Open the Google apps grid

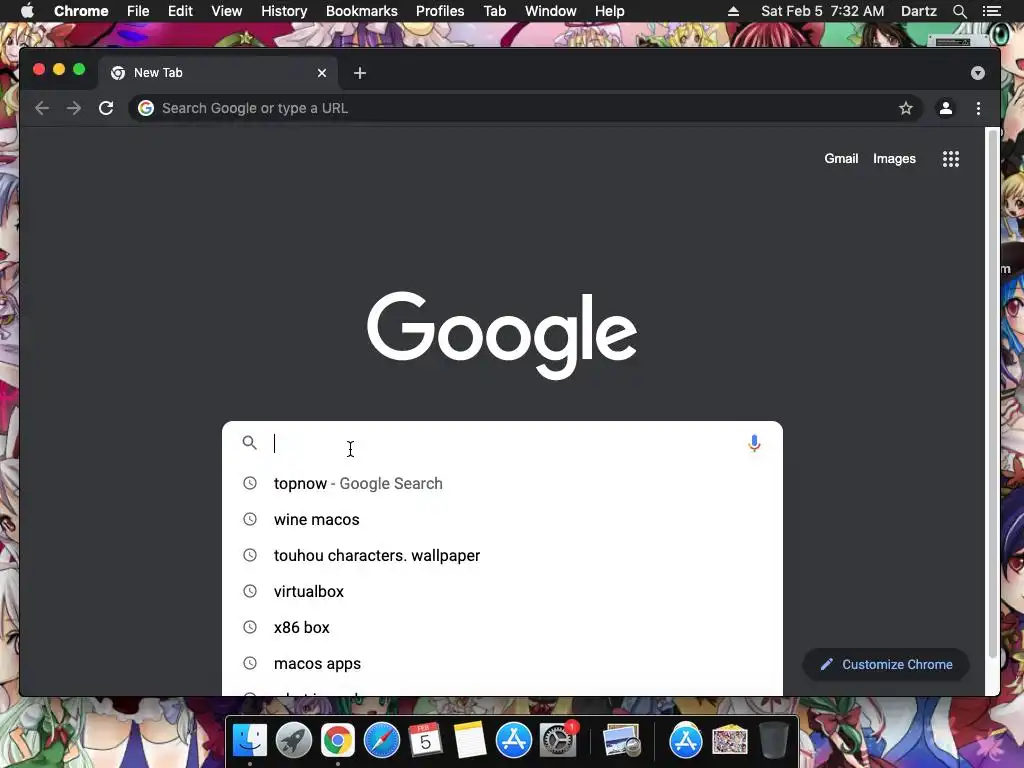pyautogui.click(x=951, y=159)
